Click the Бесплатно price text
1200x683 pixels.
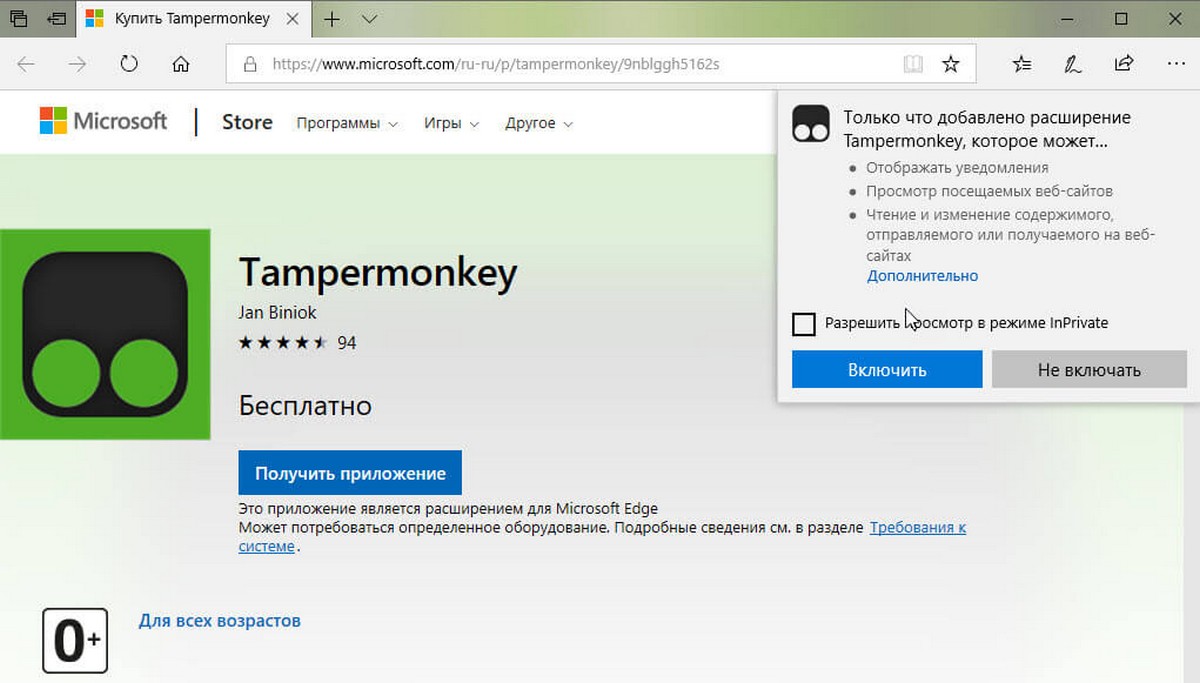click(x=305, y=406)
